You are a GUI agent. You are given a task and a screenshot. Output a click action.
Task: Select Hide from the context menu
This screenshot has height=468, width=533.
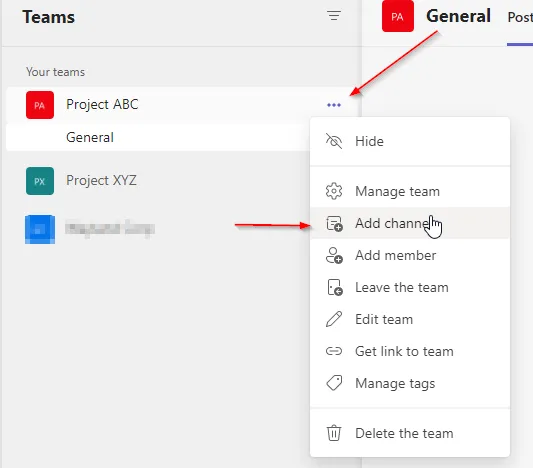pos(410,141)
